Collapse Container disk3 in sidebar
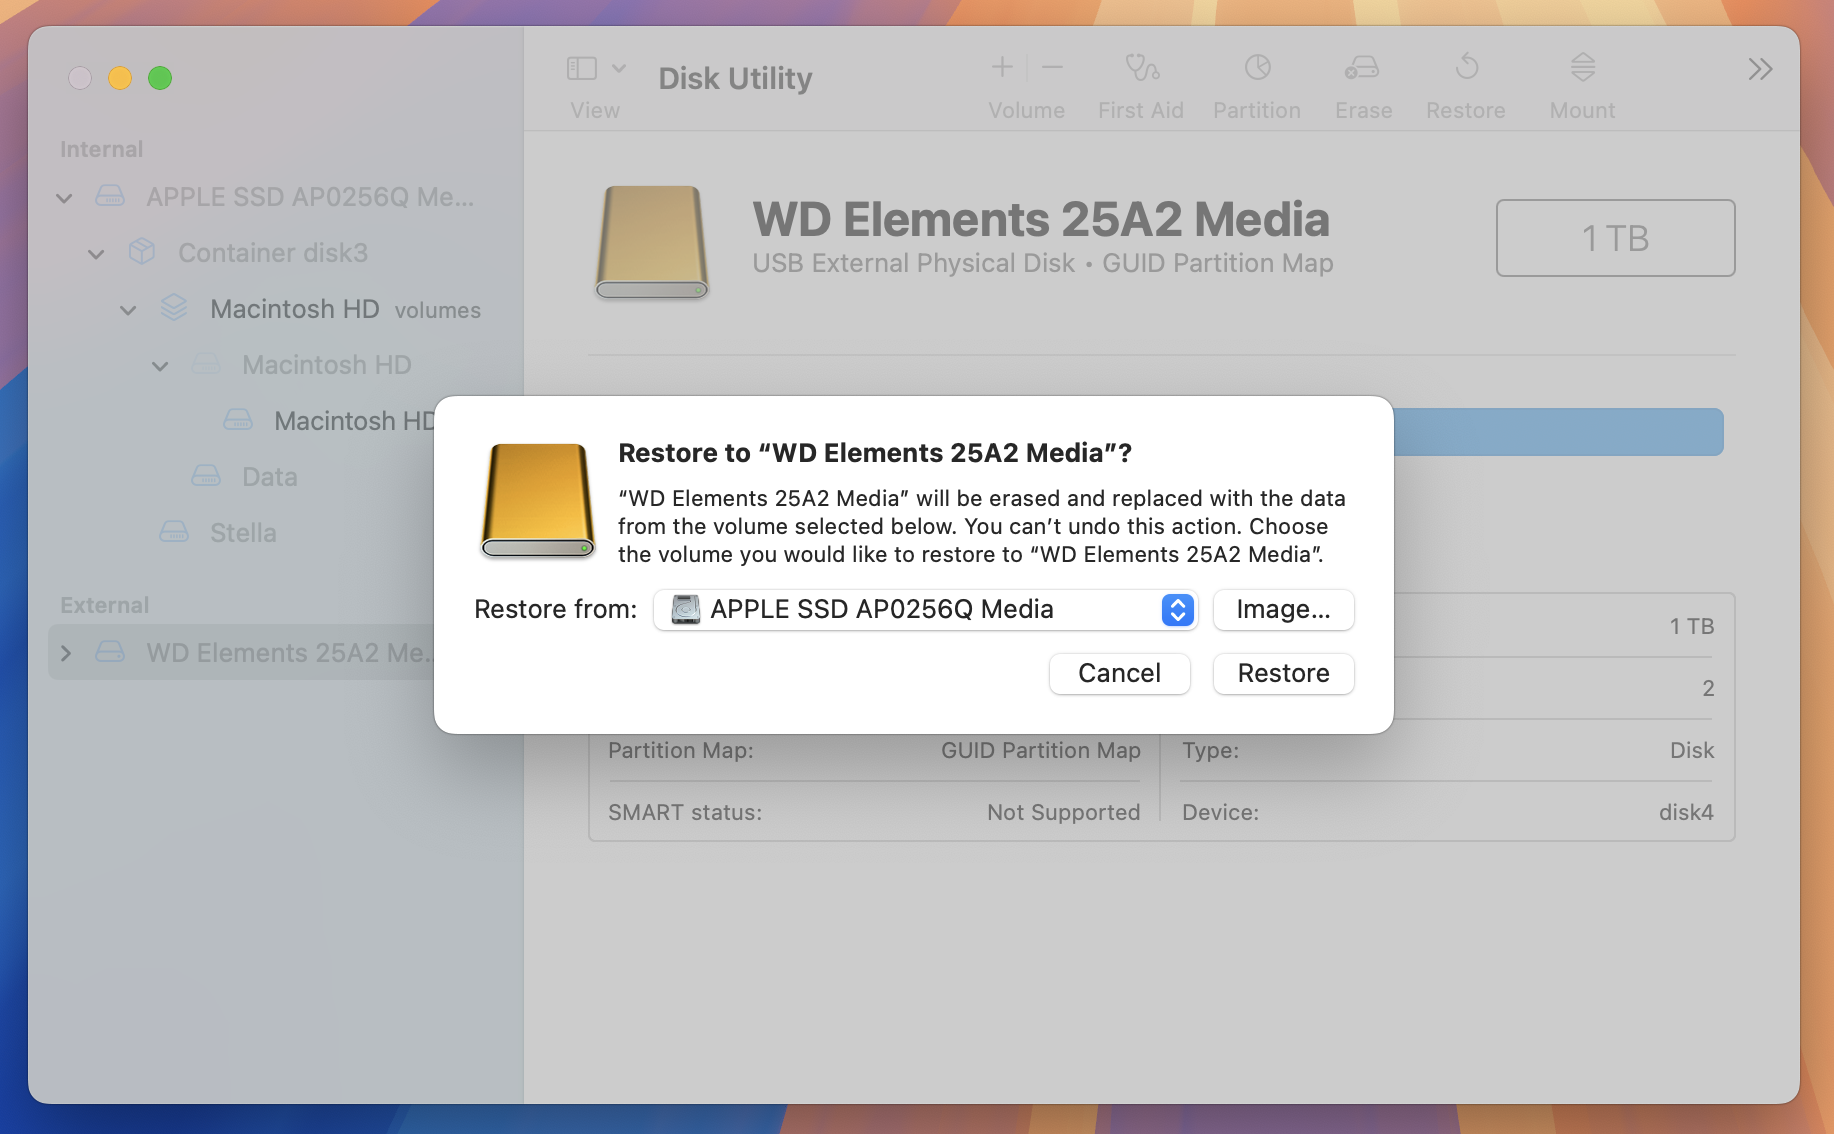 96,254
